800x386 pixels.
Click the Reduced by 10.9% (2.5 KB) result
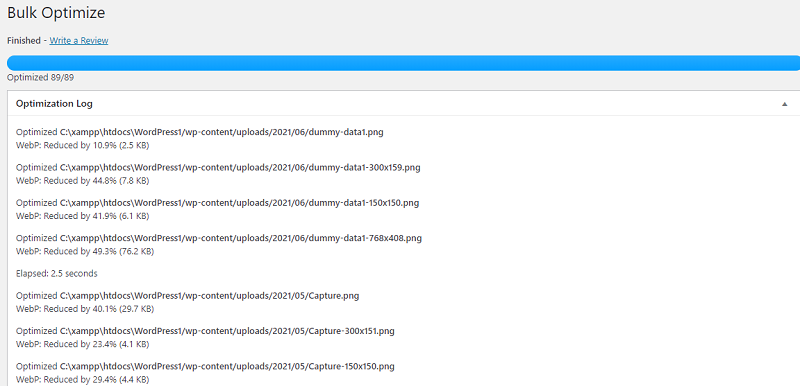tap(83, 145)
